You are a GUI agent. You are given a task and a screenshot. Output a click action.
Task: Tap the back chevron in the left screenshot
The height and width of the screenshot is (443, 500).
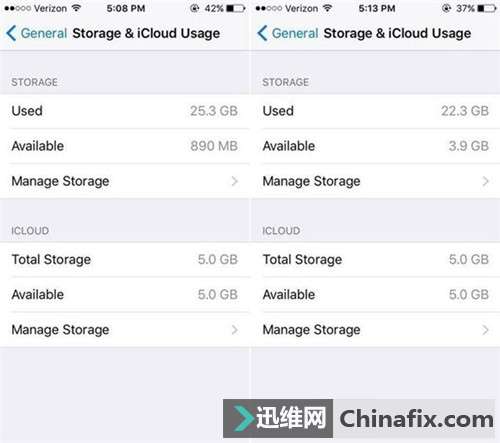[11, 33]
